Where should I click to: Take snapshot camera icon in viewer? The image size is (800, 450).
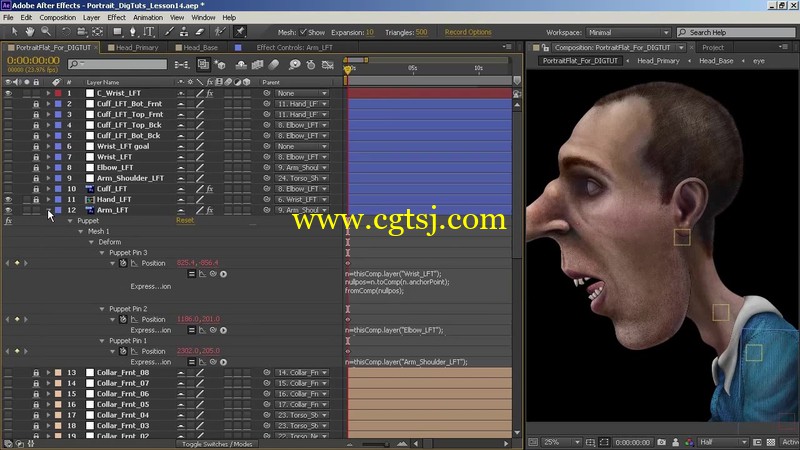662,442
